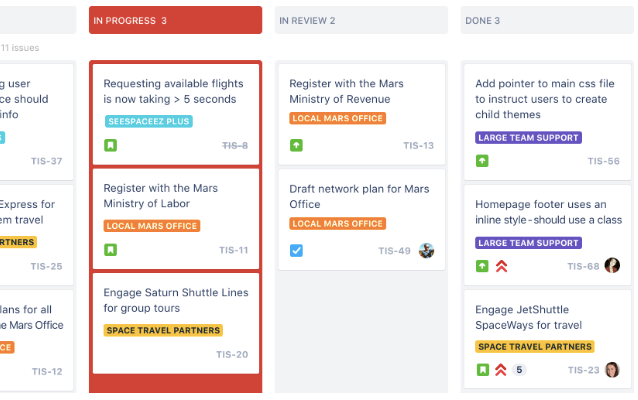Click the blue task icon on TIS-49

297,250
